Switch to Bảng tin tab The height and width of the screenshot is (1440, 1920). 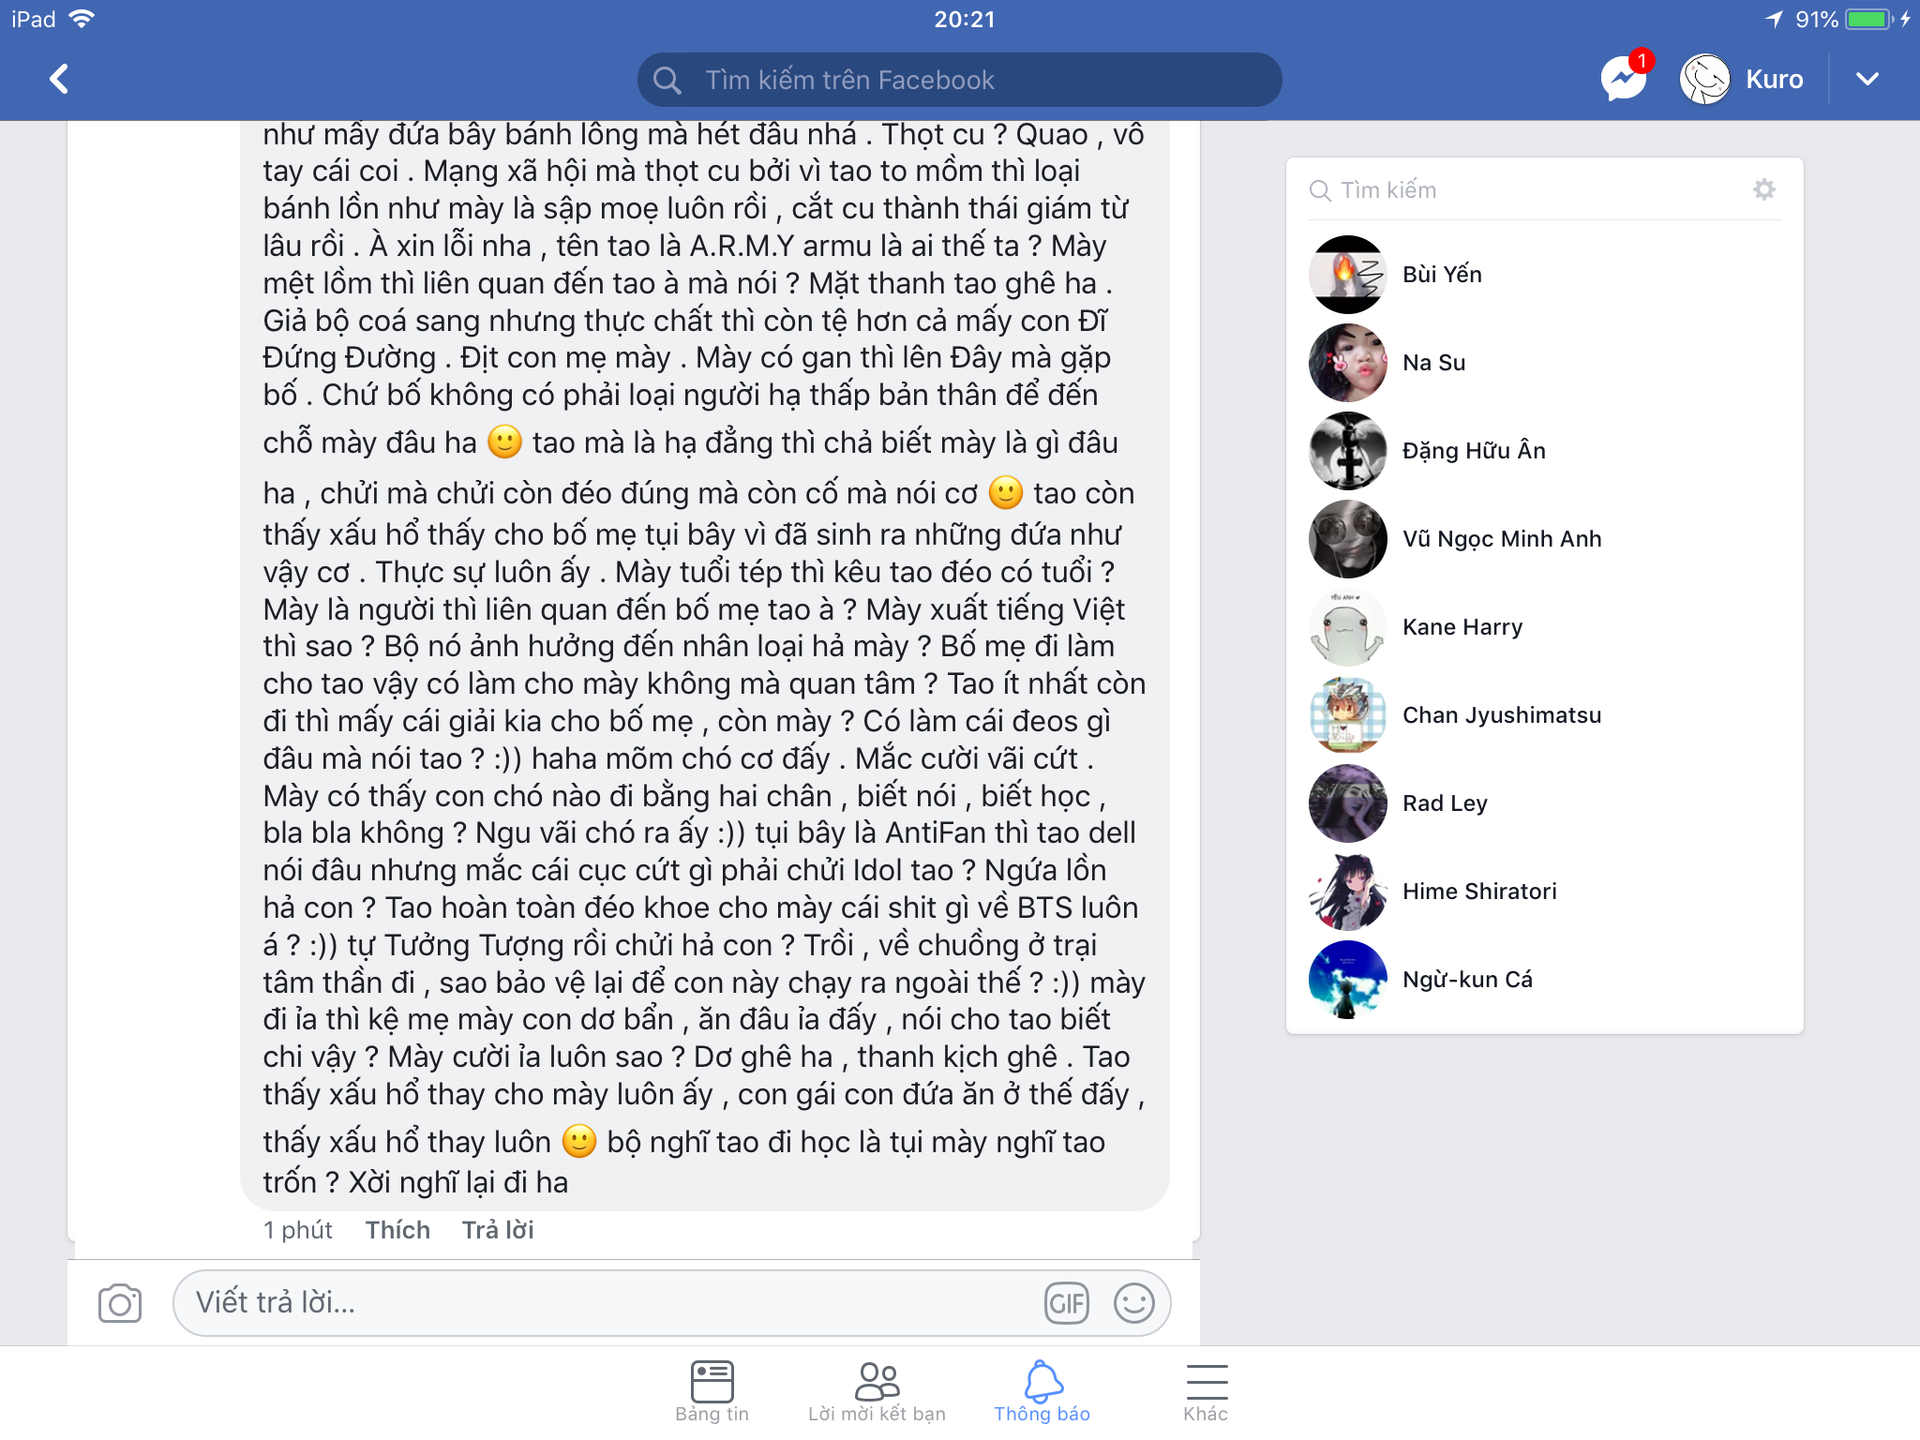(712, 1391)
